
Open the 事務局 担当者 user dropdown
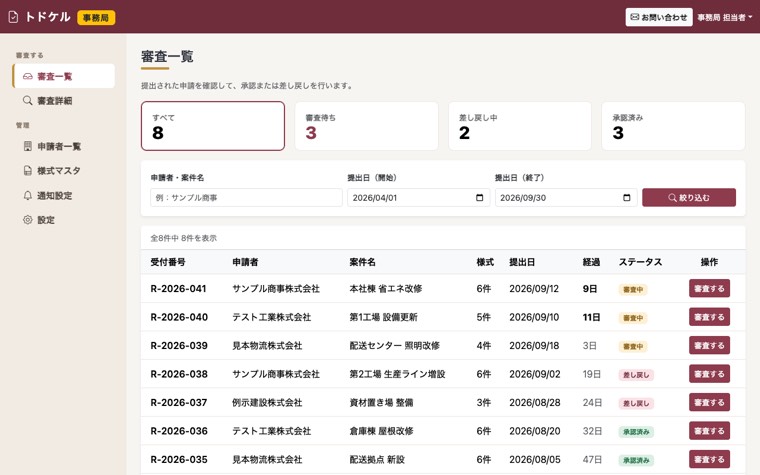tap(725, 17)
